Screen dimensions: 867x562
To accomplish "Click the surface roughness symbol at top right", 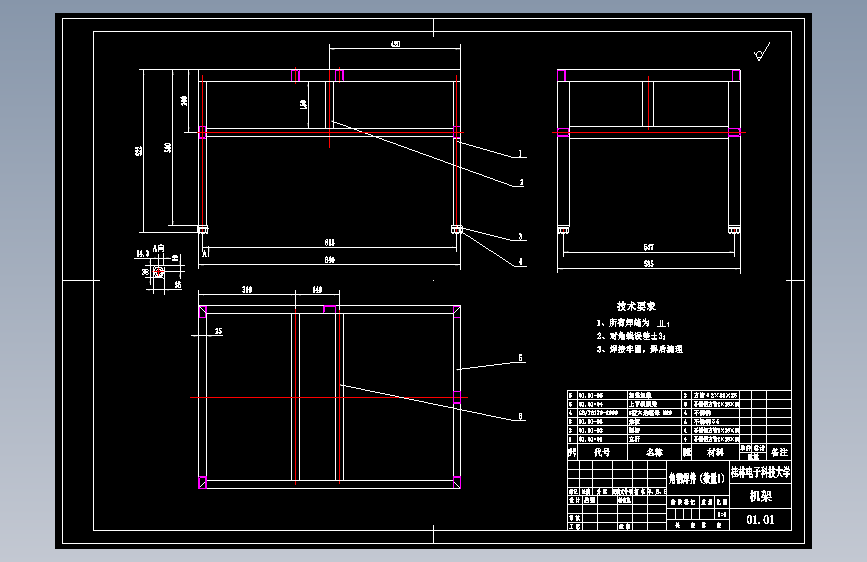I will 761,51.
